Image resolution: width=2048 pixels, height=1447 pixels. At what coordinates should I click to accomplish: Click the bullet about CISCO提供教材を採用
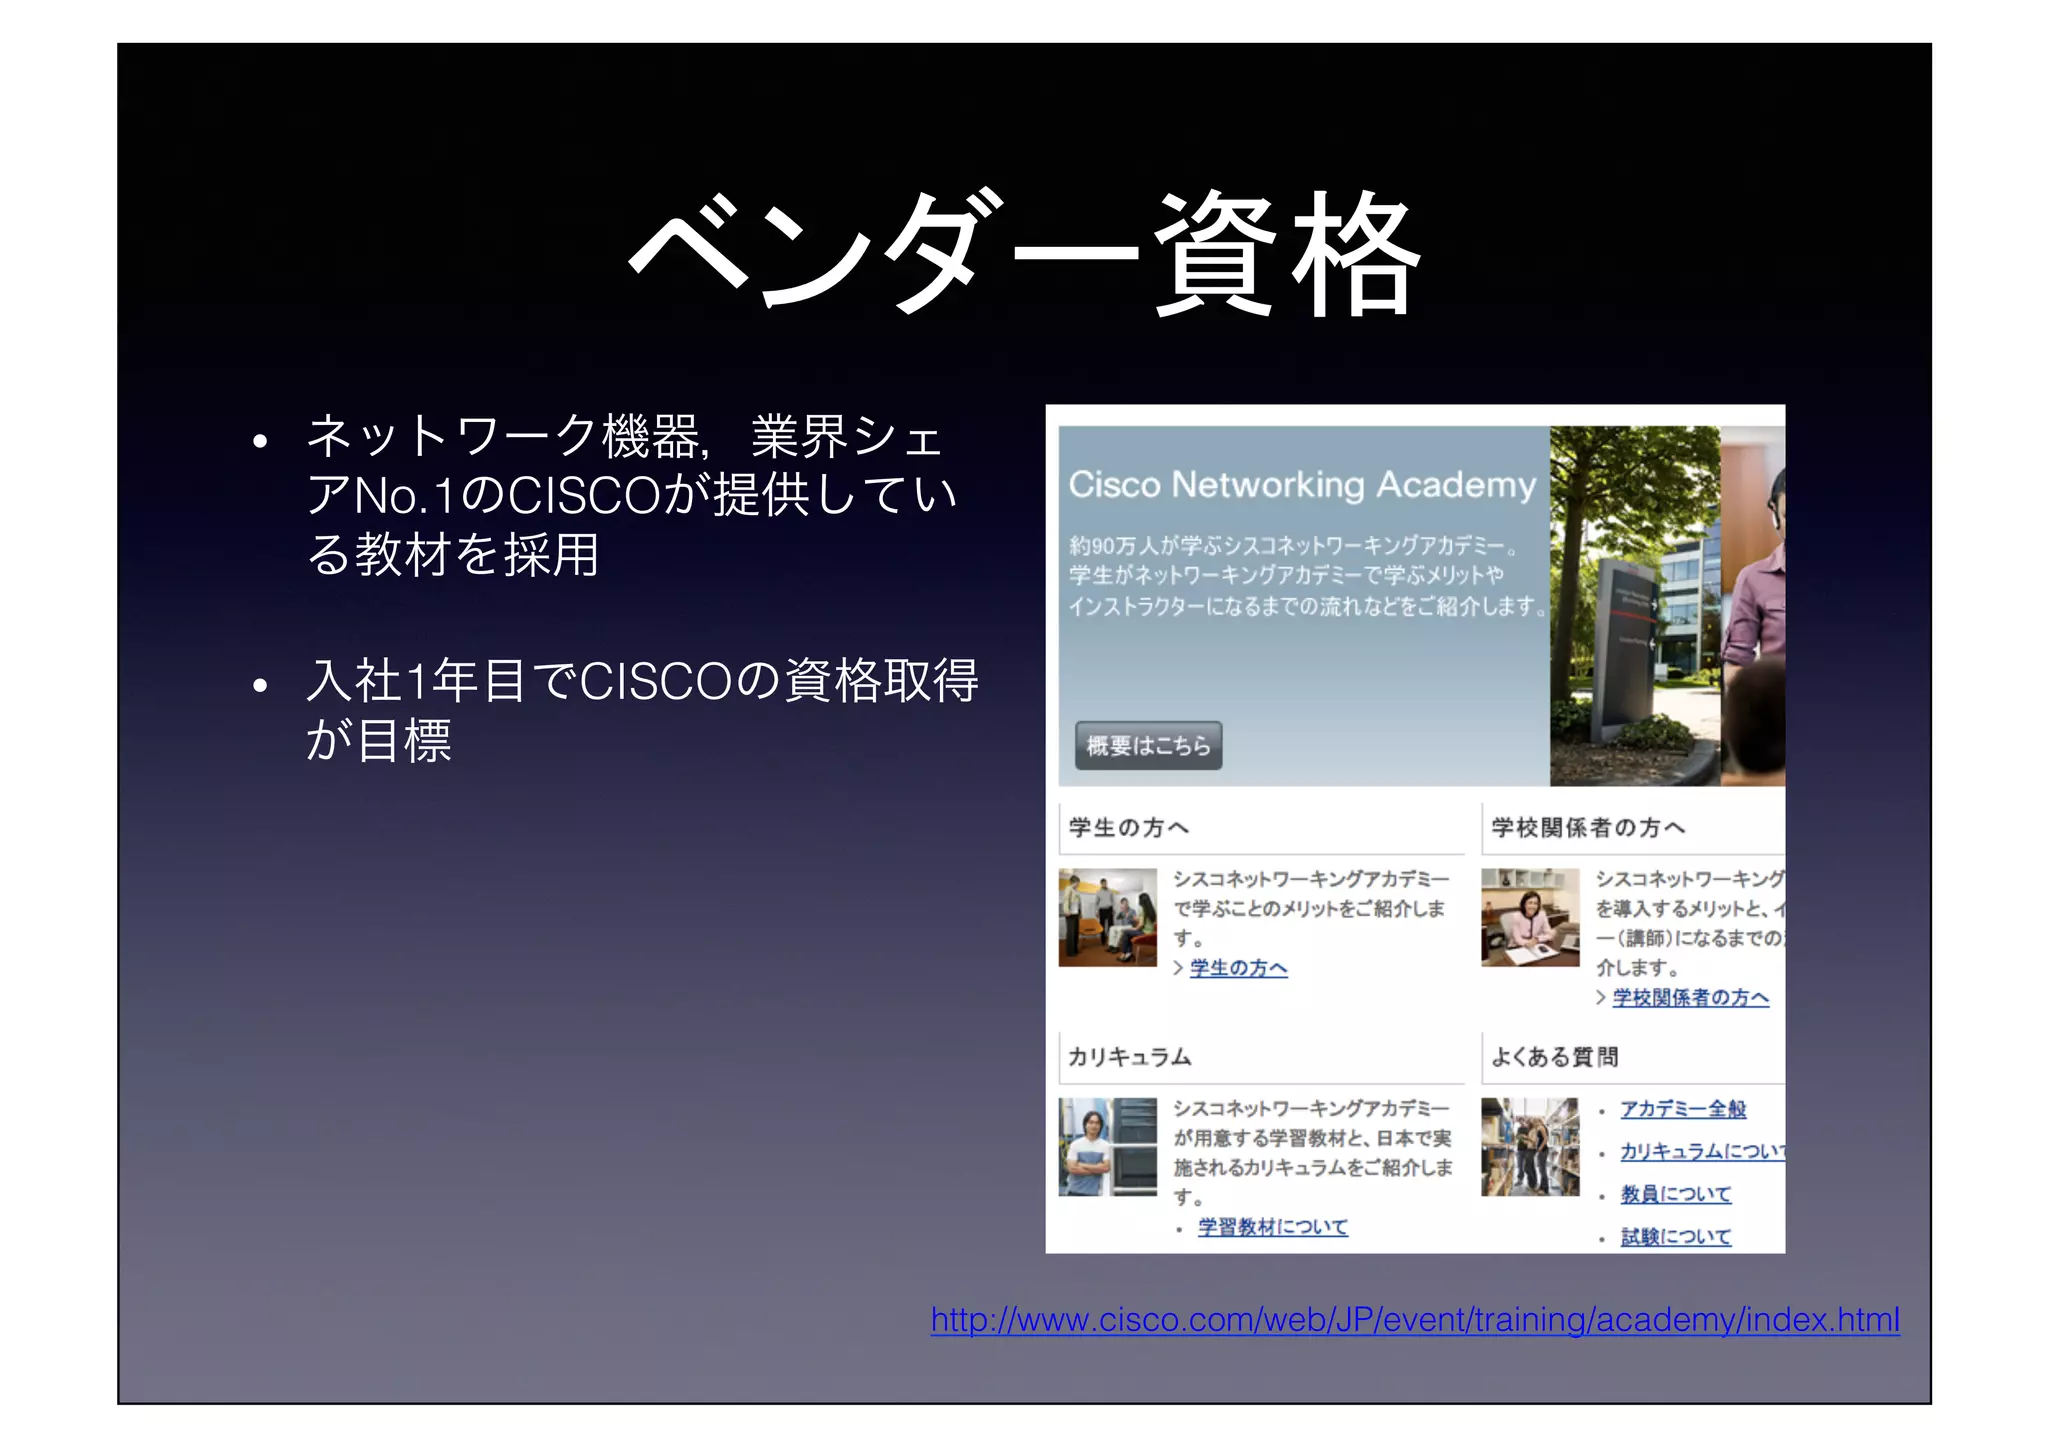631,495
